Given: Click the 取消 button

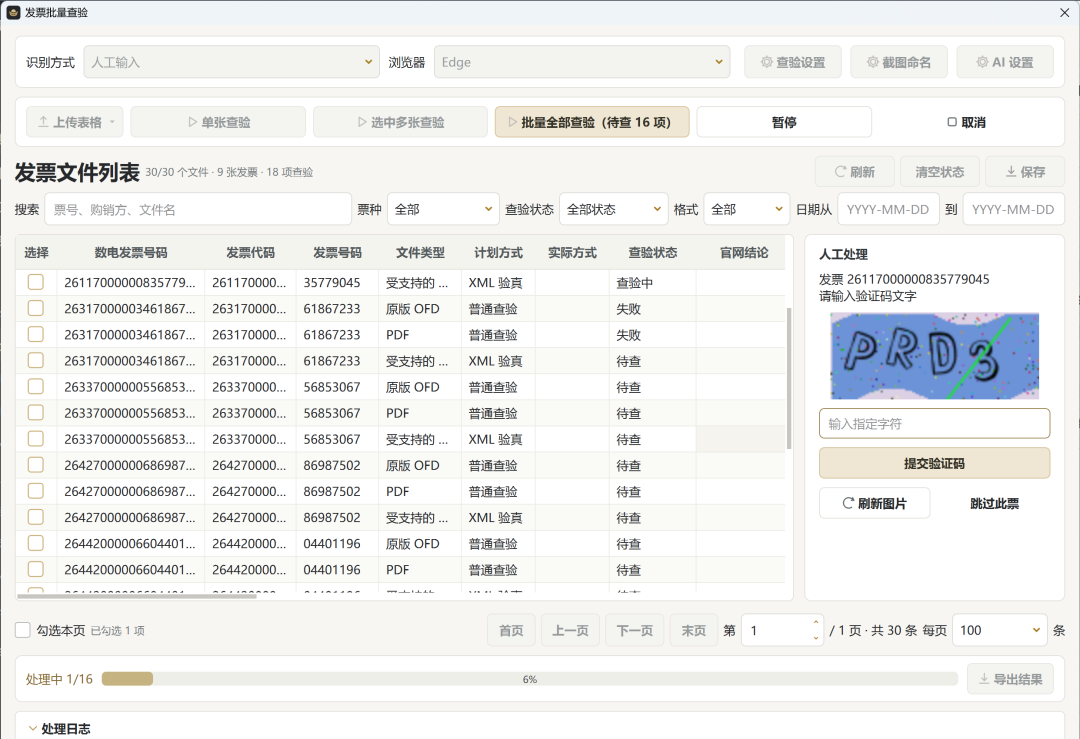Looking at the screenshot, I should [x=966, y=122].
